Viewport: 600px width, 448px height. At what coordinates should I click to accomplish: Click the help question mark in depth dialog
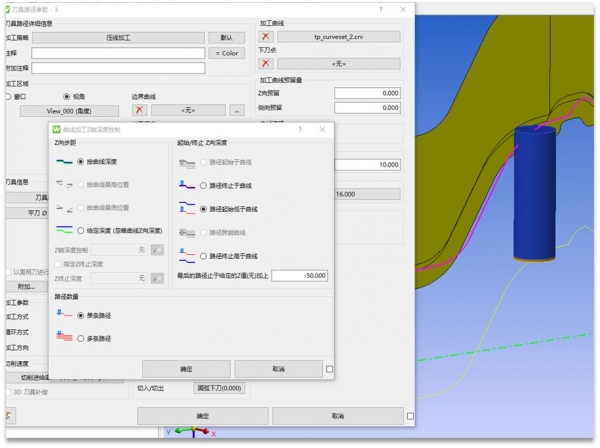coord(300,130)
